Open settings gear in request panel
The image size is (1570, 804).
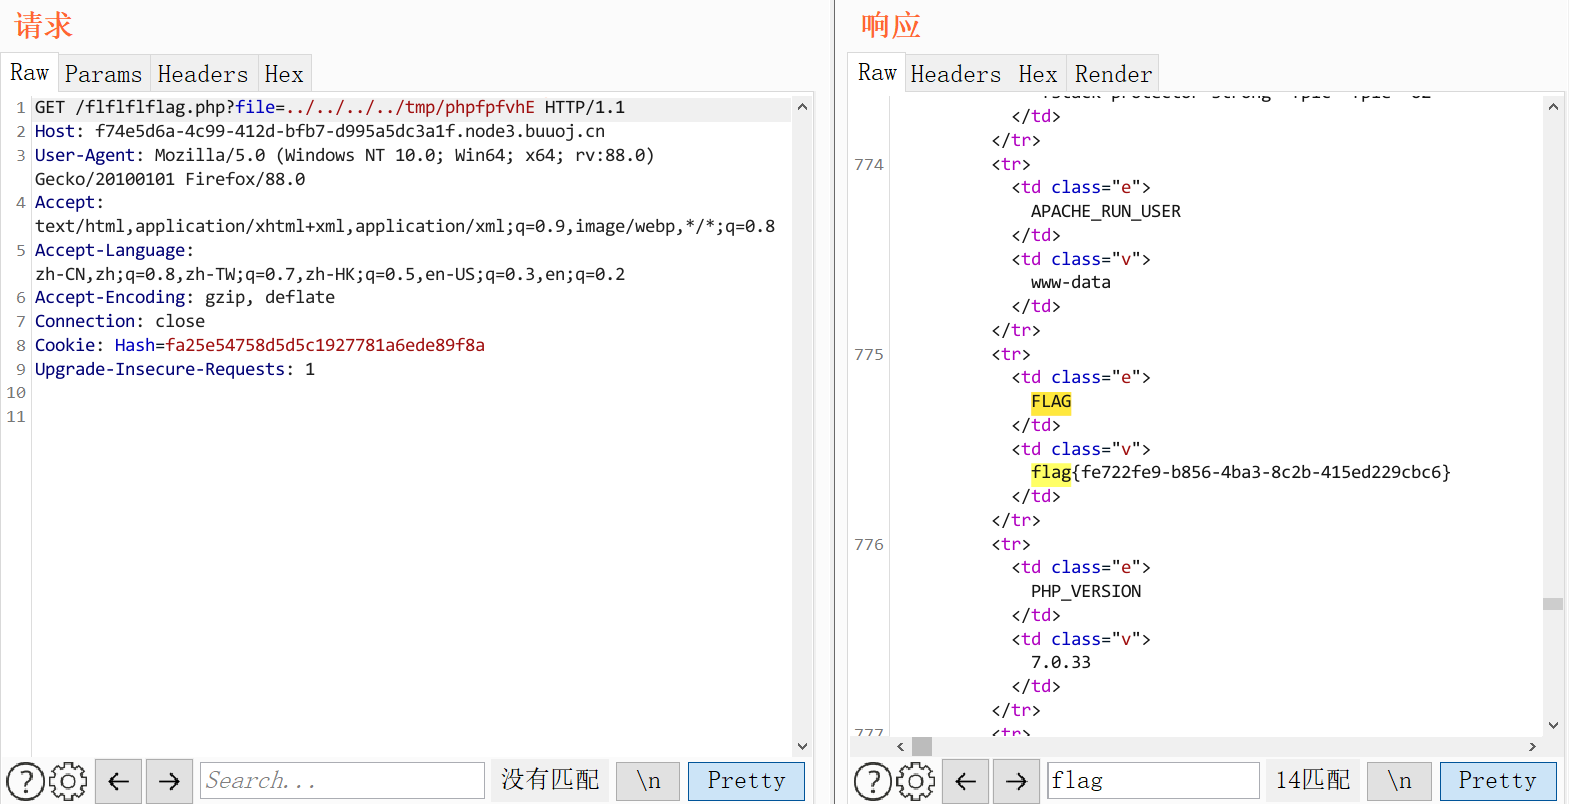click(68, 781)
